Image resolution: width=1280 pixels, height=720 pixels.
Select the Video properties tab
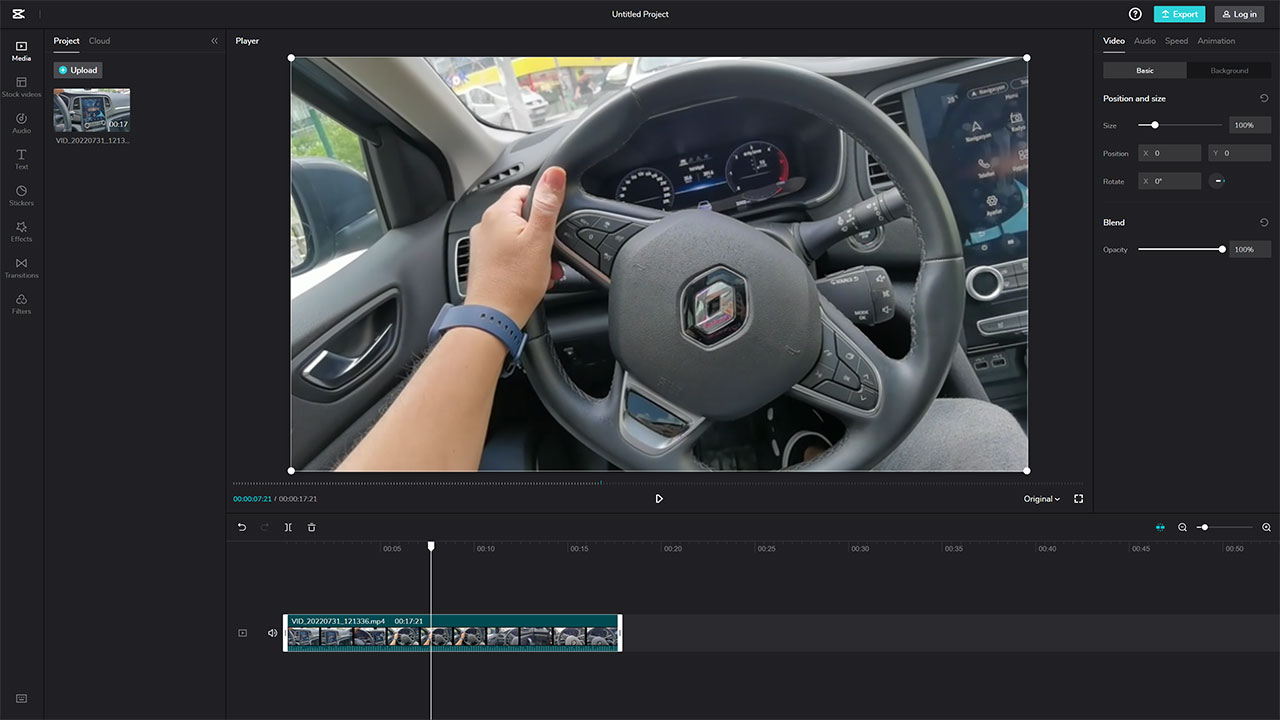[1114, 41]
